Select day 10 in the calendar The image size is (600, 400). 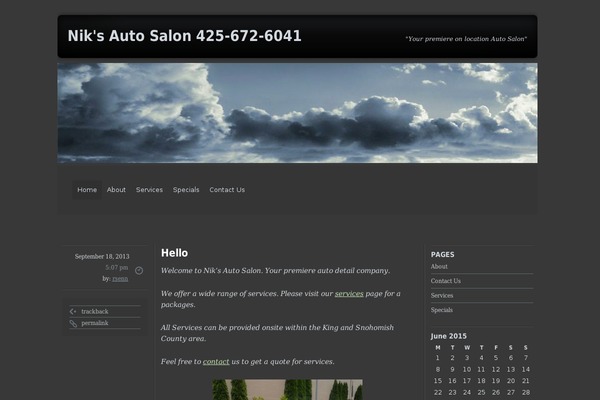467,369
